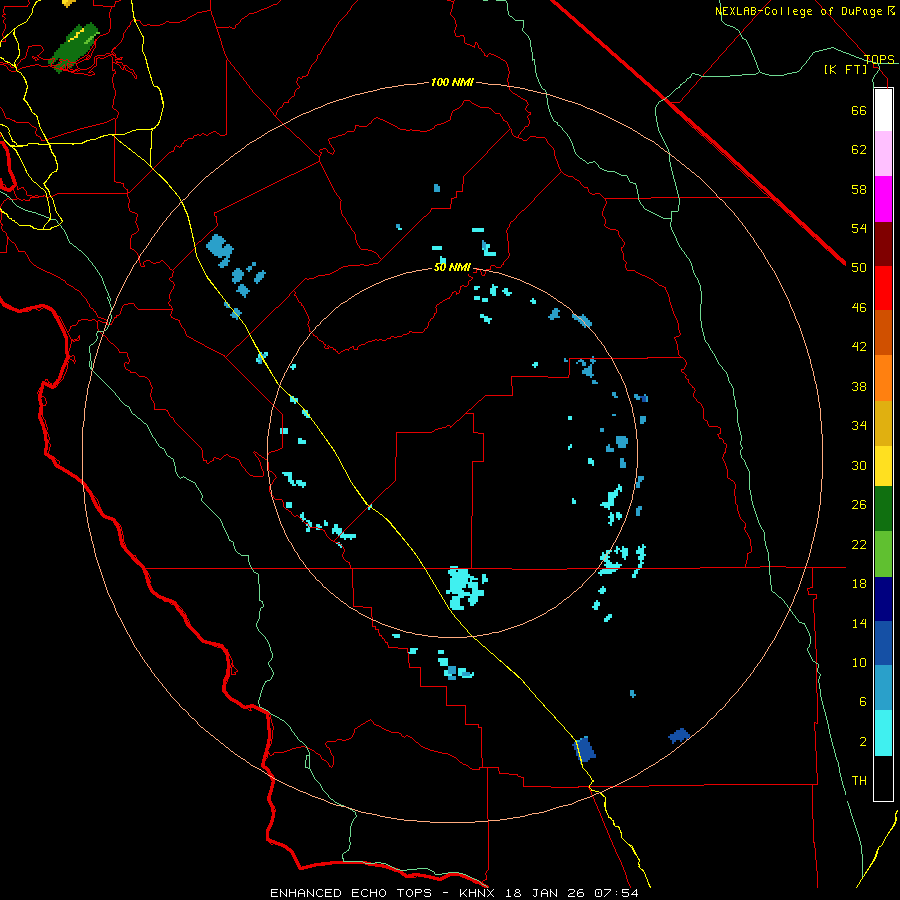Click the legend value 62

click(859, 150)
